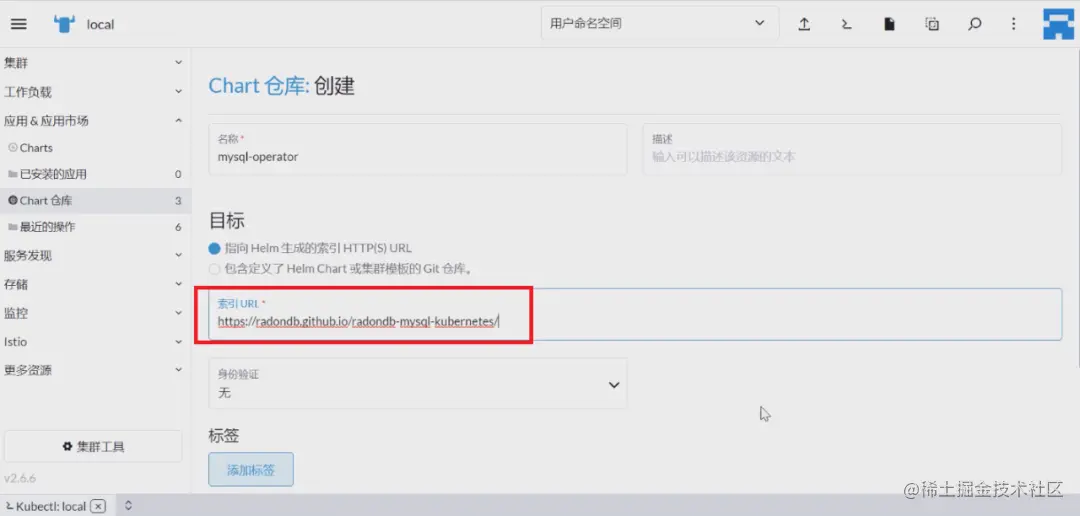Open the kubectl shell icon

[x=847, y=24]
